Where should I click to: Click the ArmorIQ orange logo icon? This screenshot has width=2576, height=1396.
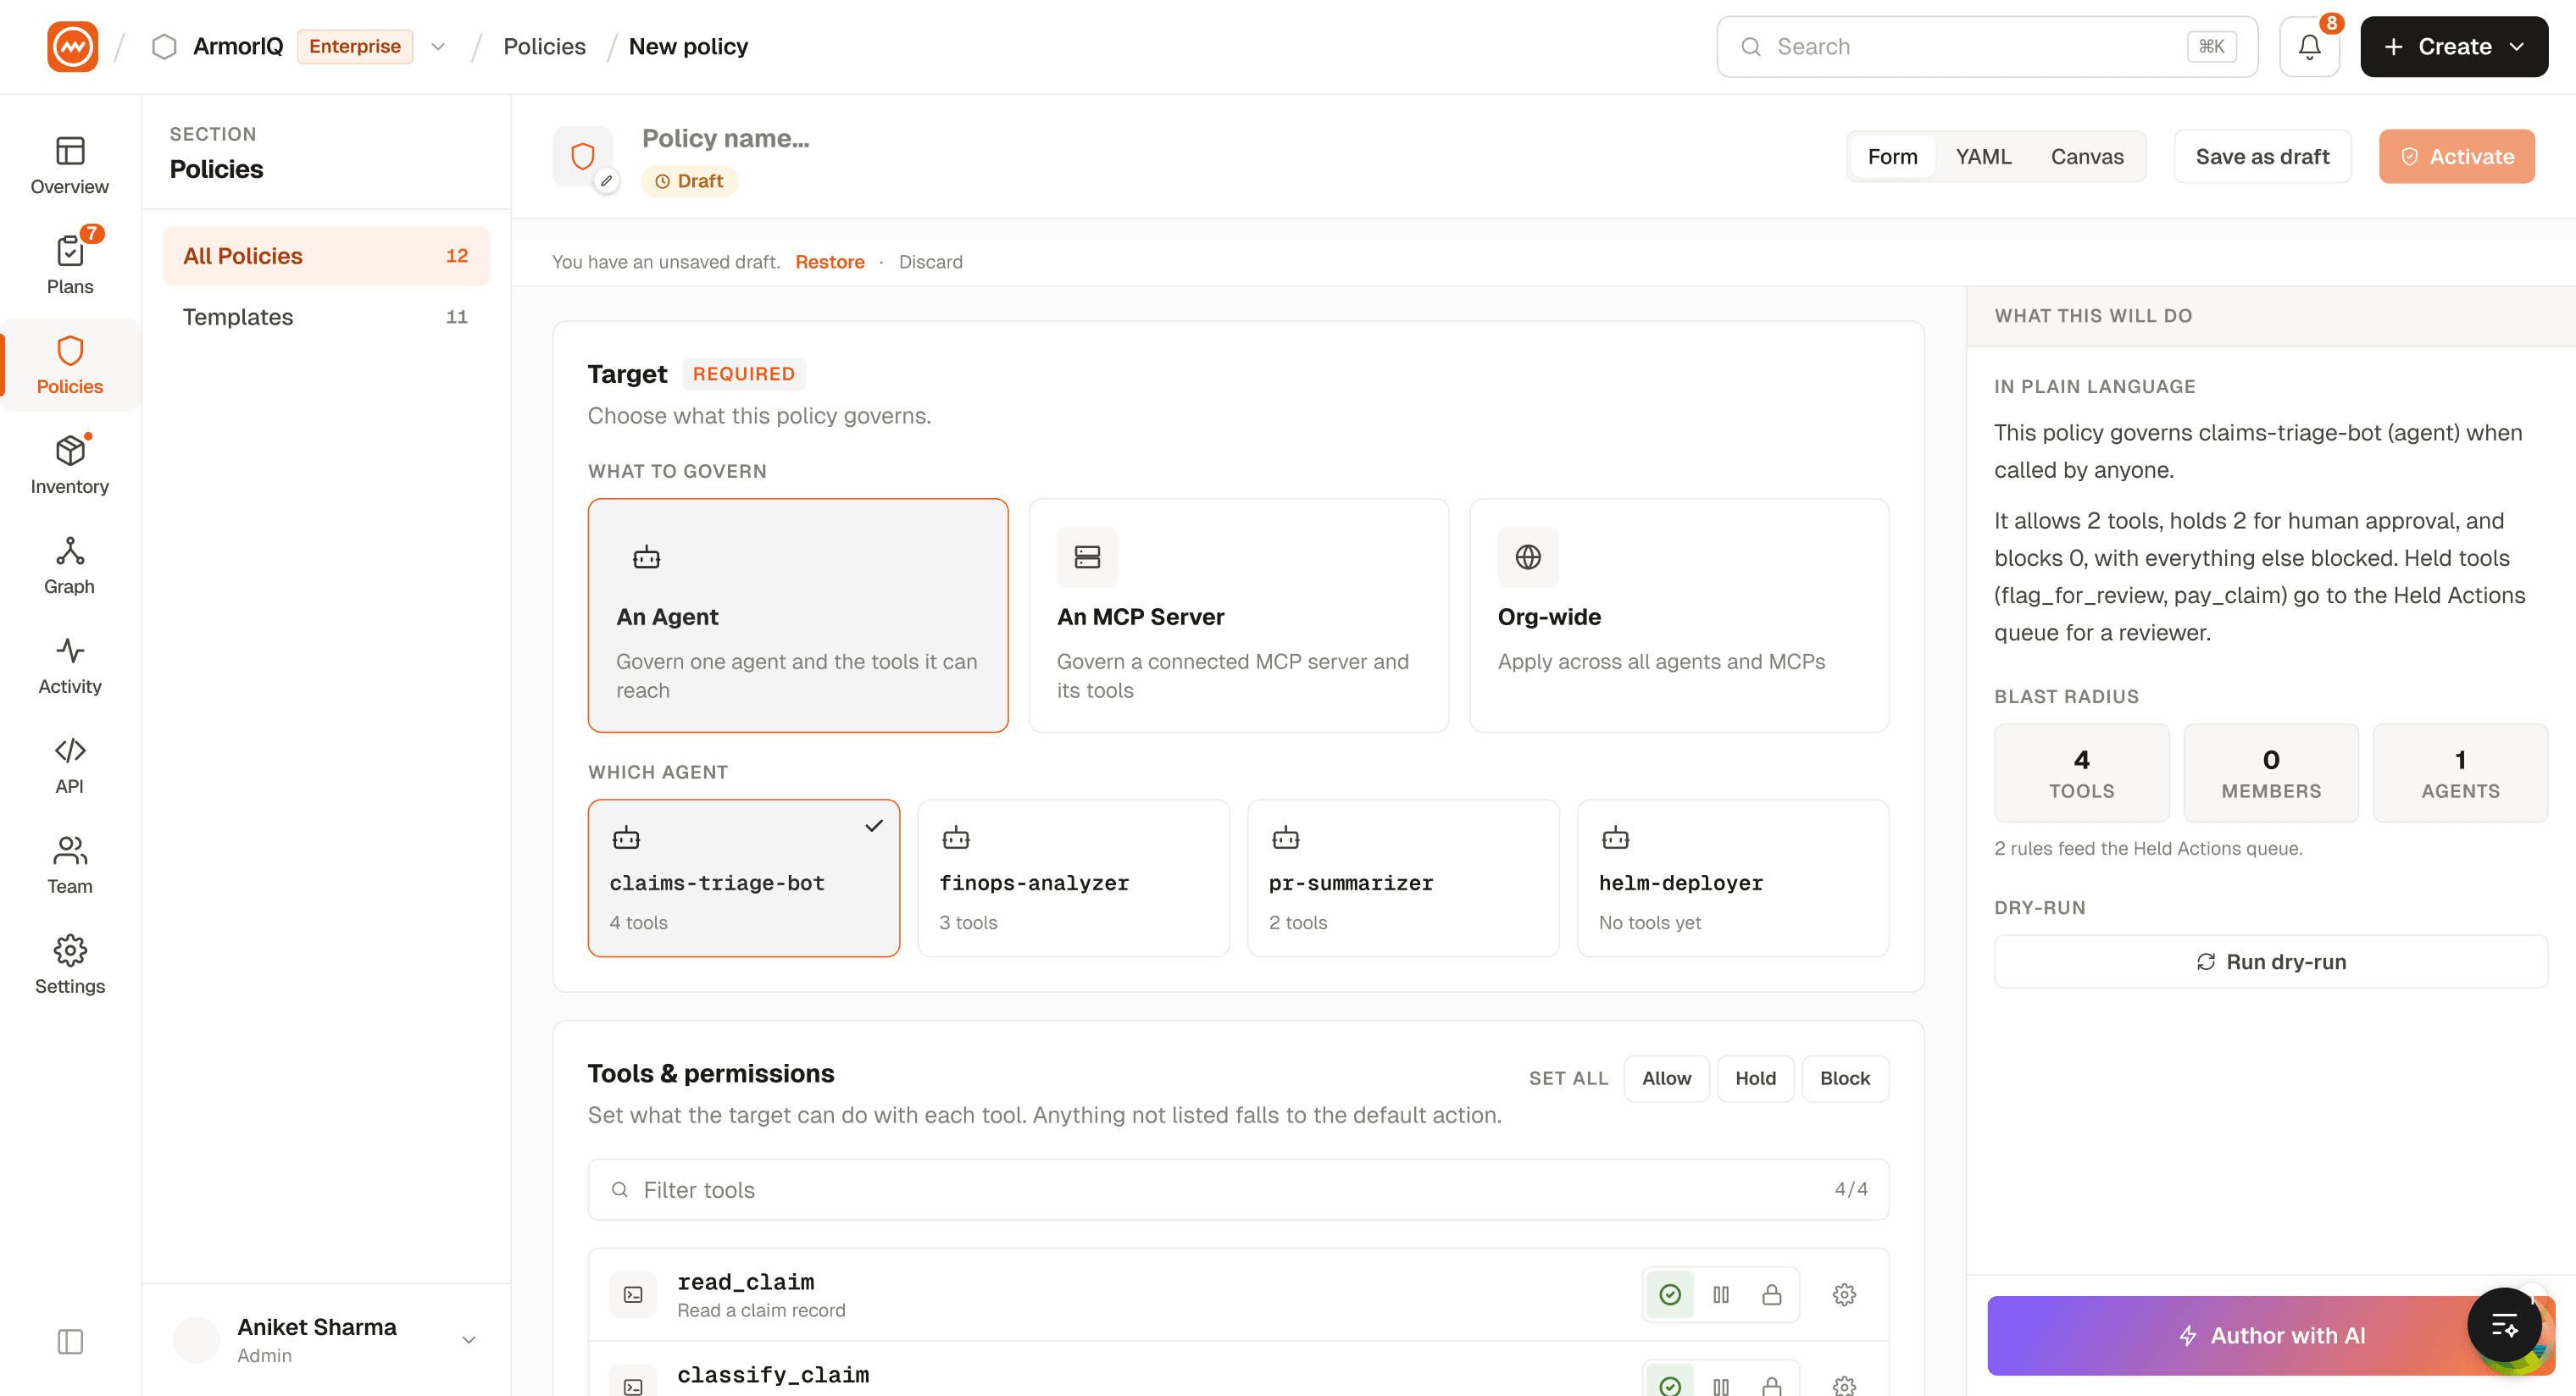(72, 46)
